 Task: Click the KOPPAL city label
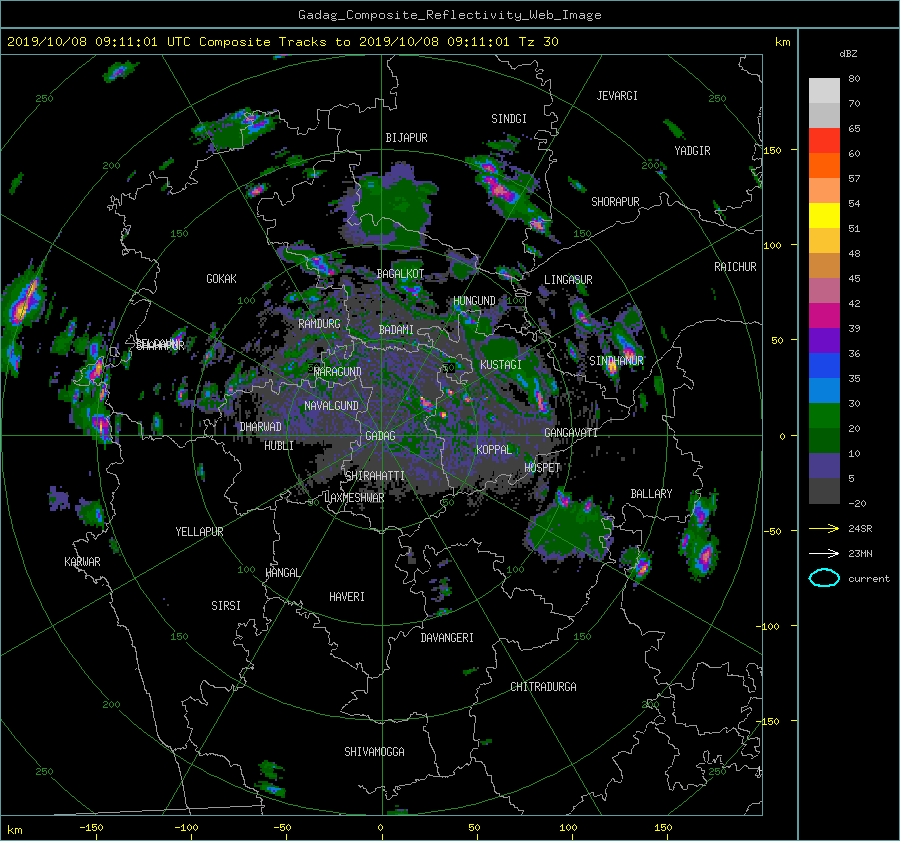(494, 450)
